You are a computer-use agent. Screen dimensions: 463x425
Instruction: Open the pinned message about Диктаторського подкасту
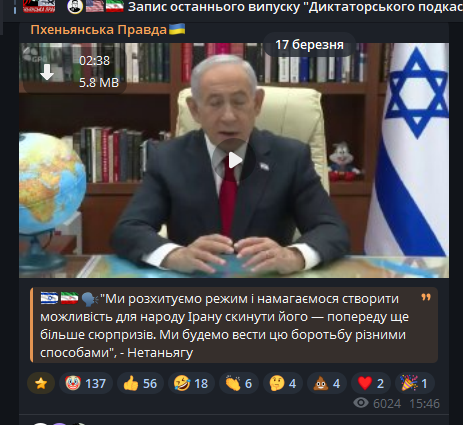(x=295, y=6)
